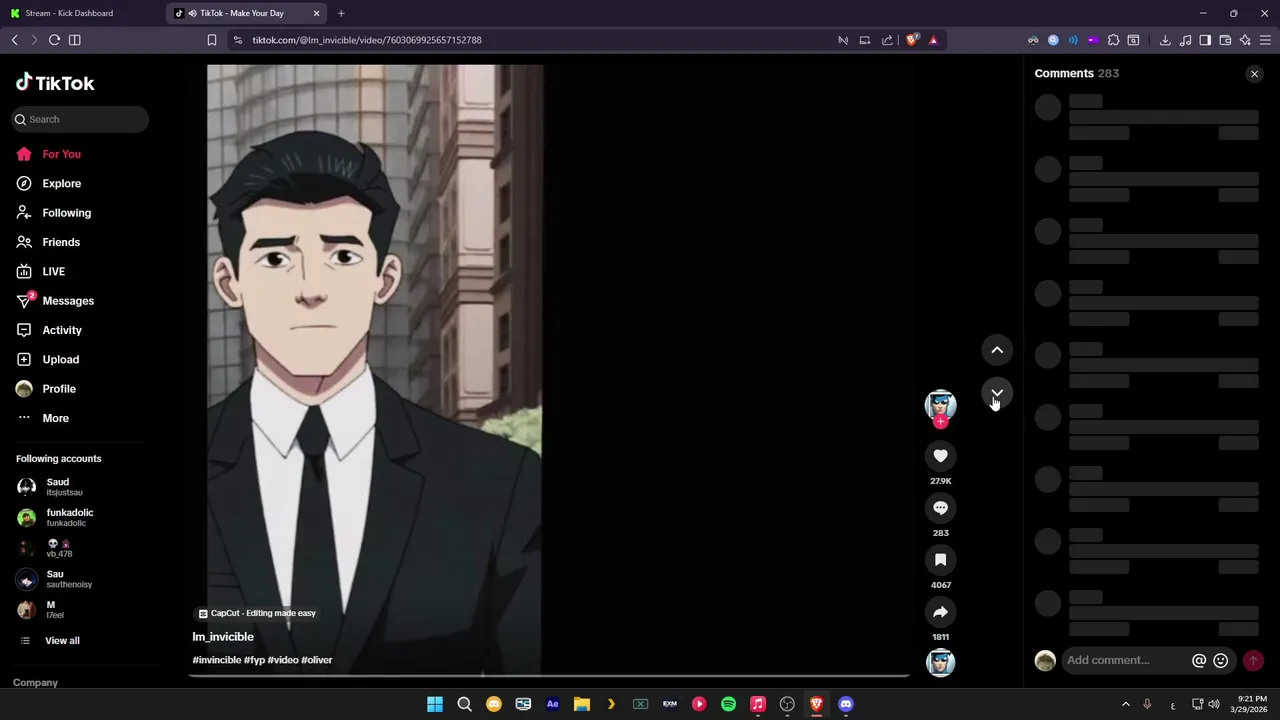Open vb_478's followed account

pos(60,548)
